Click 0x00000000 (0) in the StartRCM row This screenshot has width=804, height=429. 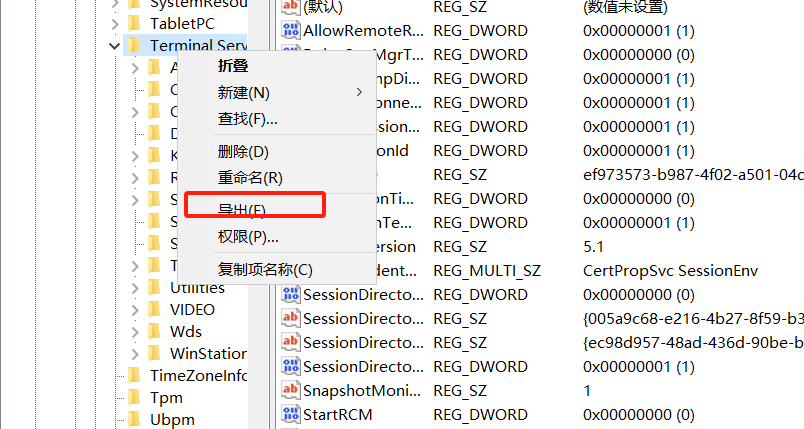[638, 414]
